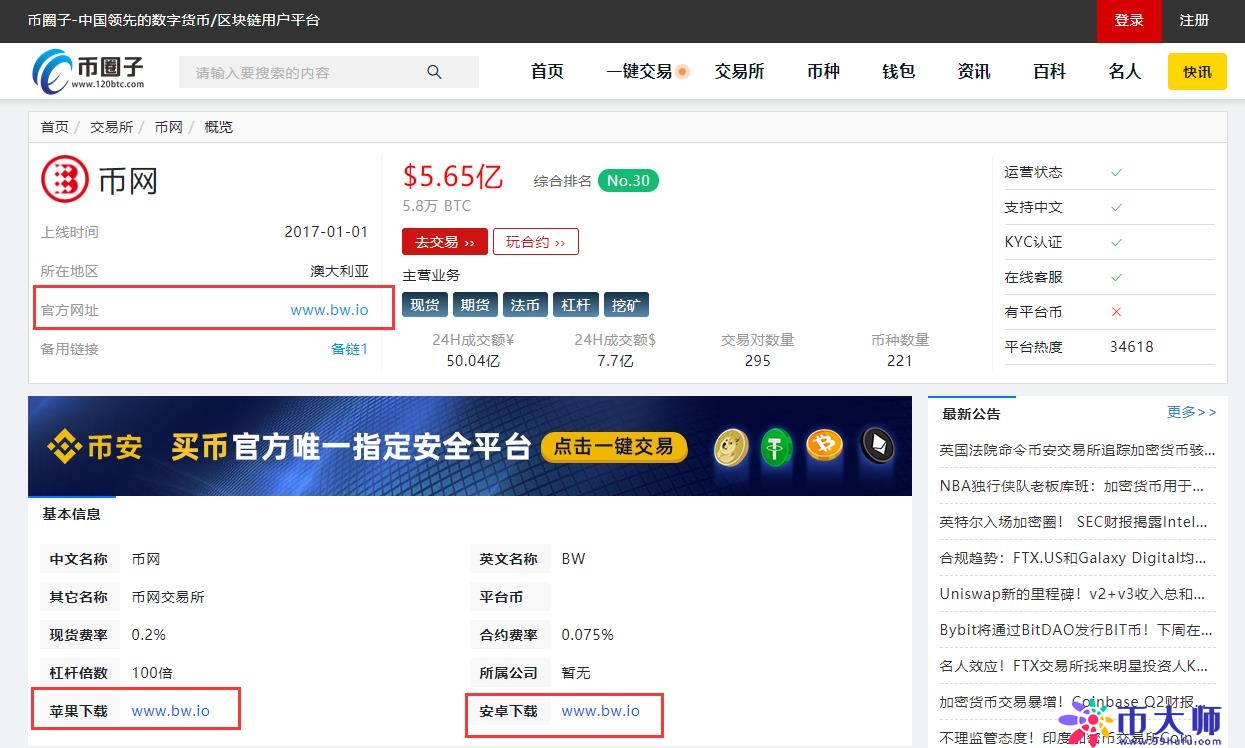Viewport: 1245px width, 748px height.
Task: Select the 基本信息 tab
Action: (71, 514)
